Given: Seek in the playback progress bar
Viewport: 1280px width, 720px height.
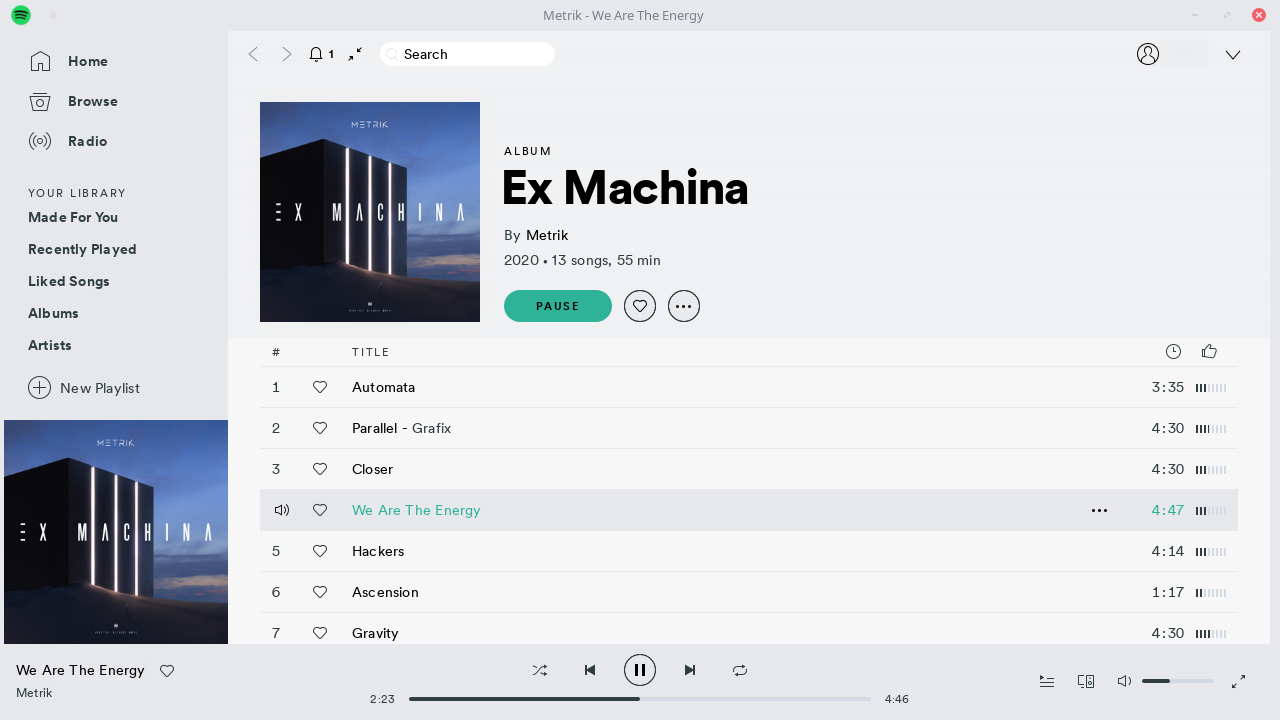Looking at the screenshot, I should [x=640, y=699].
